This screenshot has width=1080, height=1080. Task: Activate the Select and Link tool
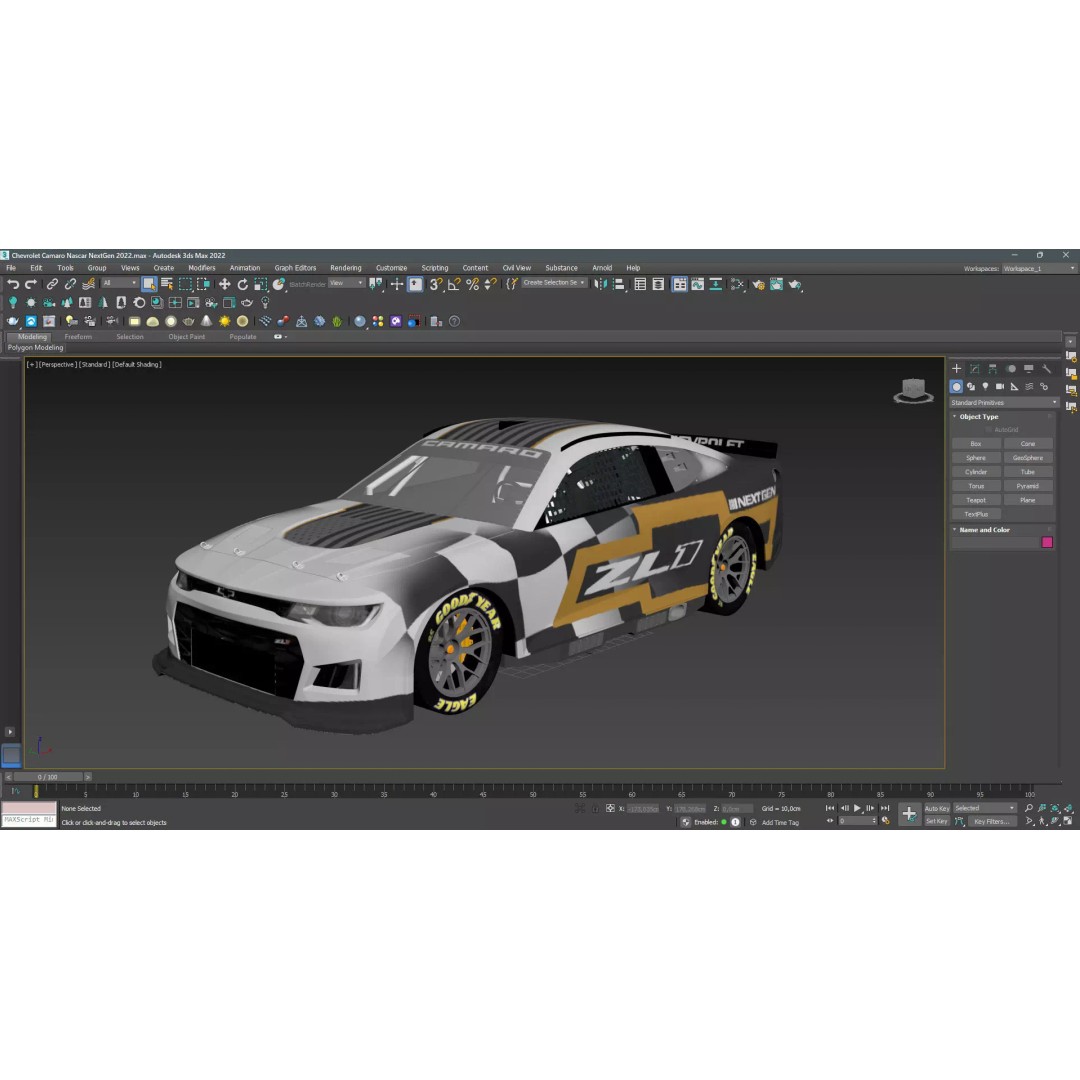coord(52,284)
